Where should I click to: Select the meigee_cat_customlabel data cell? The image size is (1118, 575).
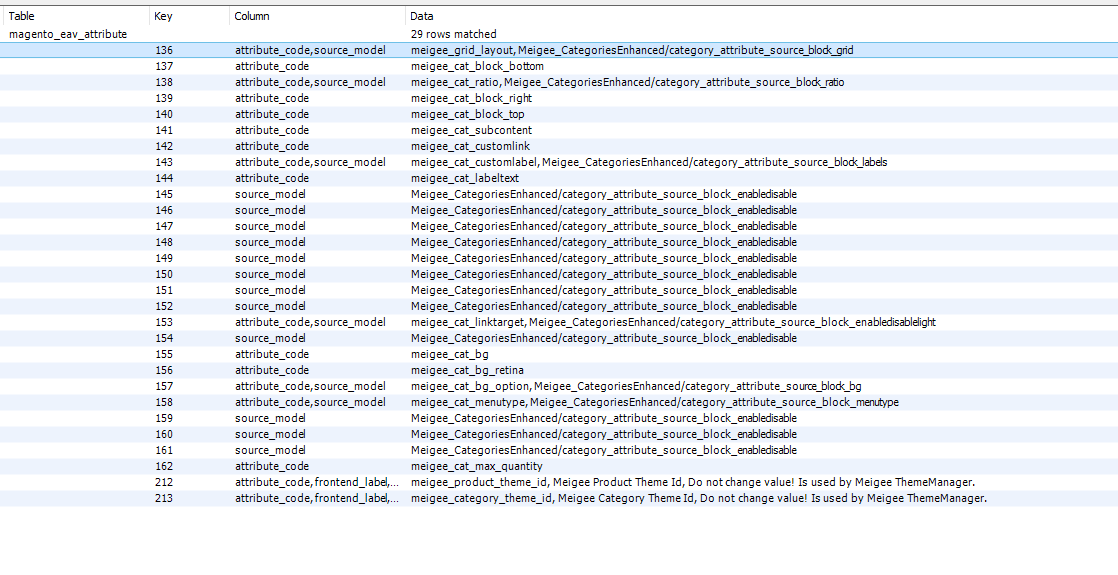coord(649,162)
